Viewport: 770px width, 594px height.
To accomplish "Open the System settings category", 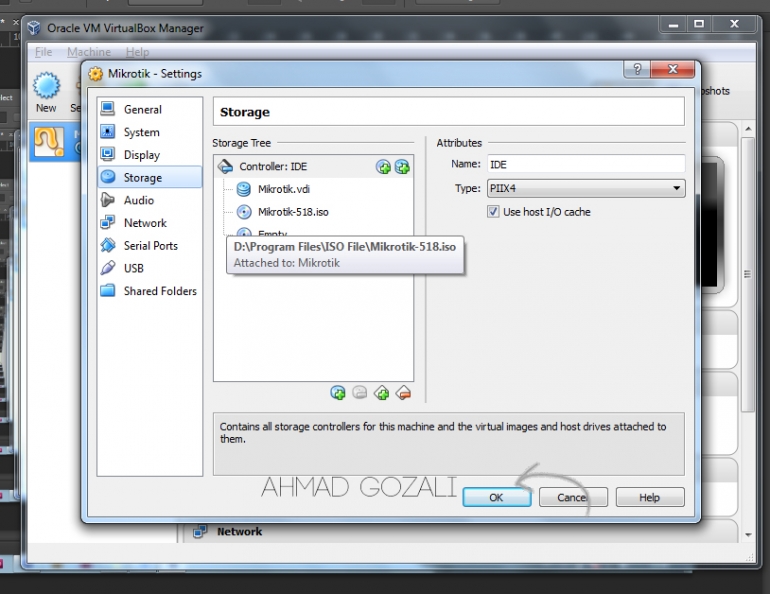I will [x=141, y=132].
